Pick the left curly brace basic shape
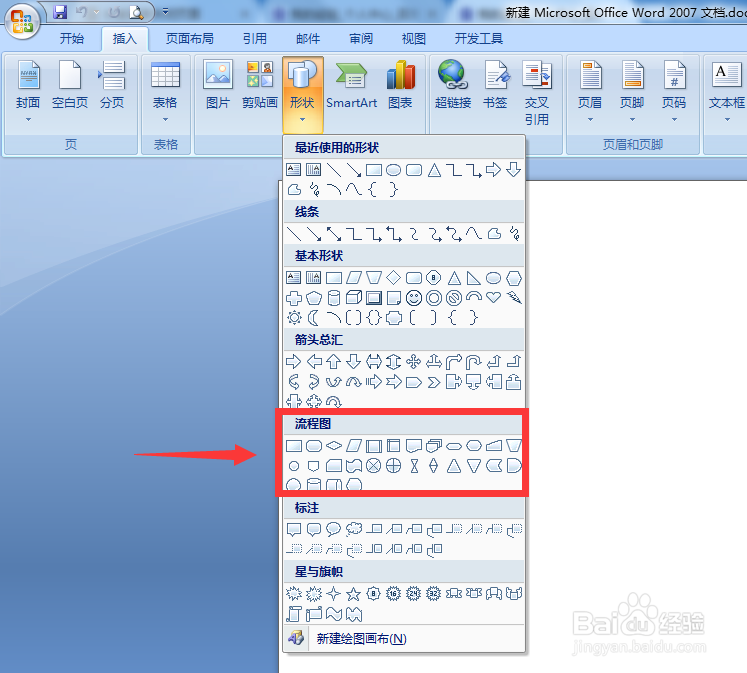 pos(453,318)
